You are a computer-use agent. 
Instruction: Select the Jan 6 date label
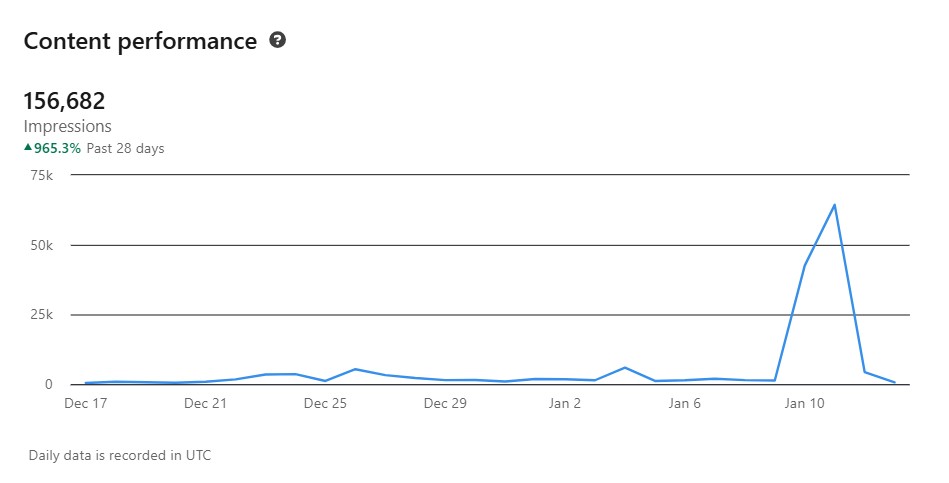pyautogui.click(x=685, y=404)
